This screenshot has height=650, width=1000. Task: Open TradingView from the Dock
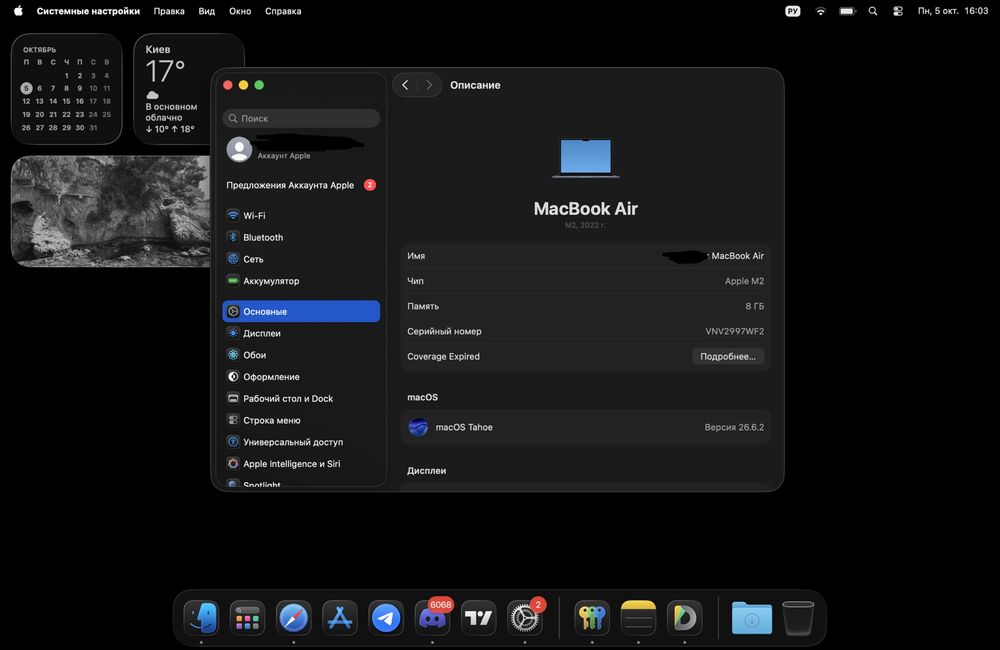point(478,617)
